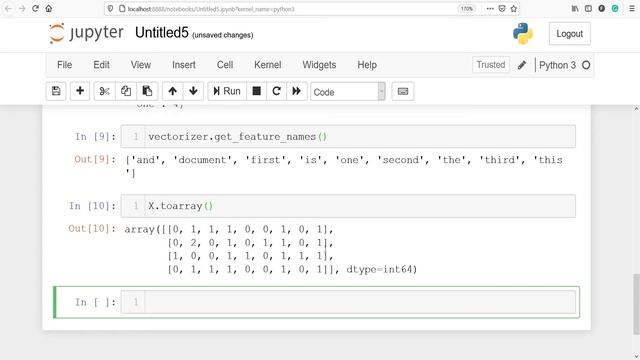Open the browser hamburger menu

[x=631, y=9]
